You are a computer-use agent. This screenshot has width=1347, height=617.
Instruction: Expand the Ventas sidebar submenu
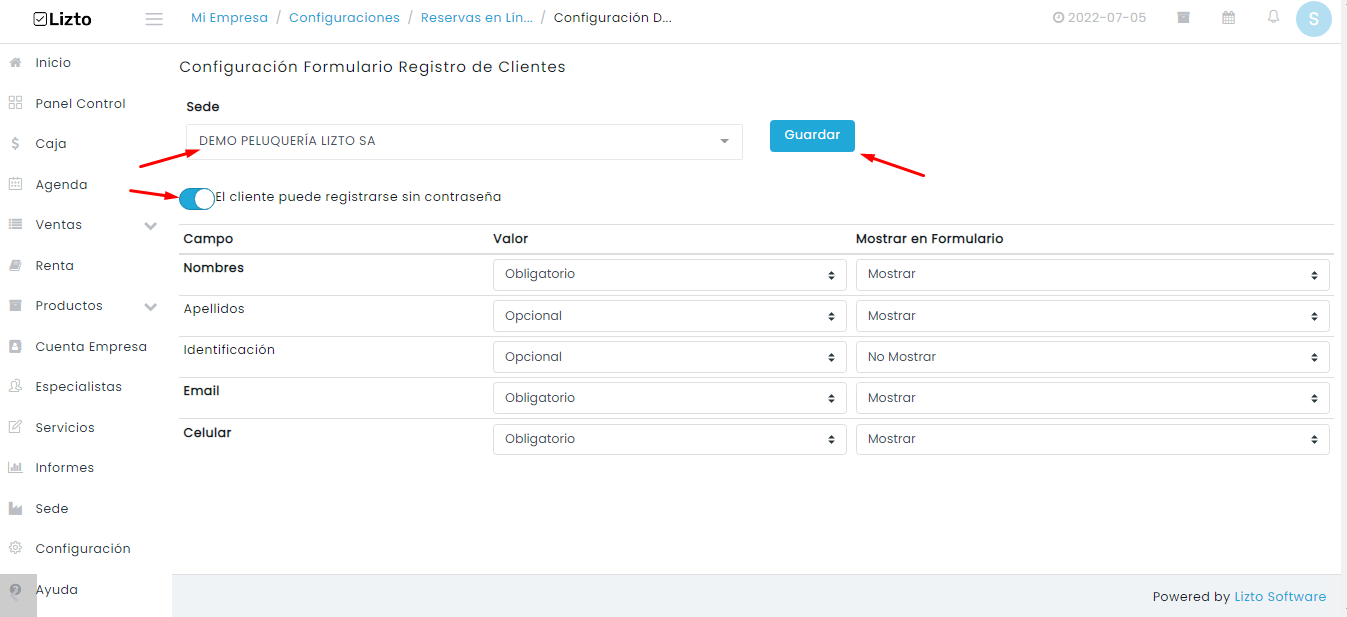click(x=151, y=226)
